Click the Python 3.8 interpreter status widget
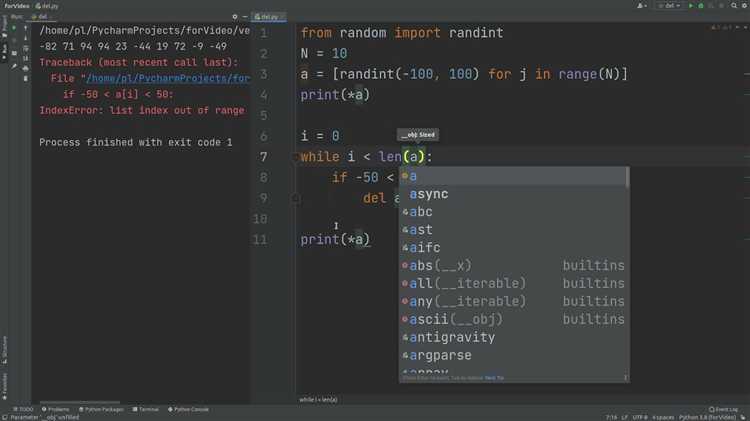Screen dimensions: 750x421 click(x=707, y=418)
